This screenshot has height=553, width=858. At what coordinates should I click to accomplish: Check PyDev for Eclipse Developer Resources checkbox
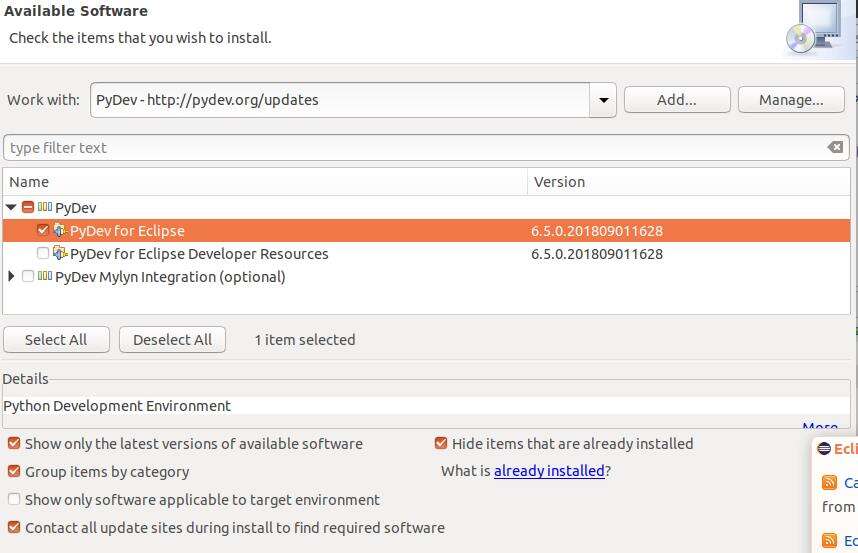click(43, 253)
